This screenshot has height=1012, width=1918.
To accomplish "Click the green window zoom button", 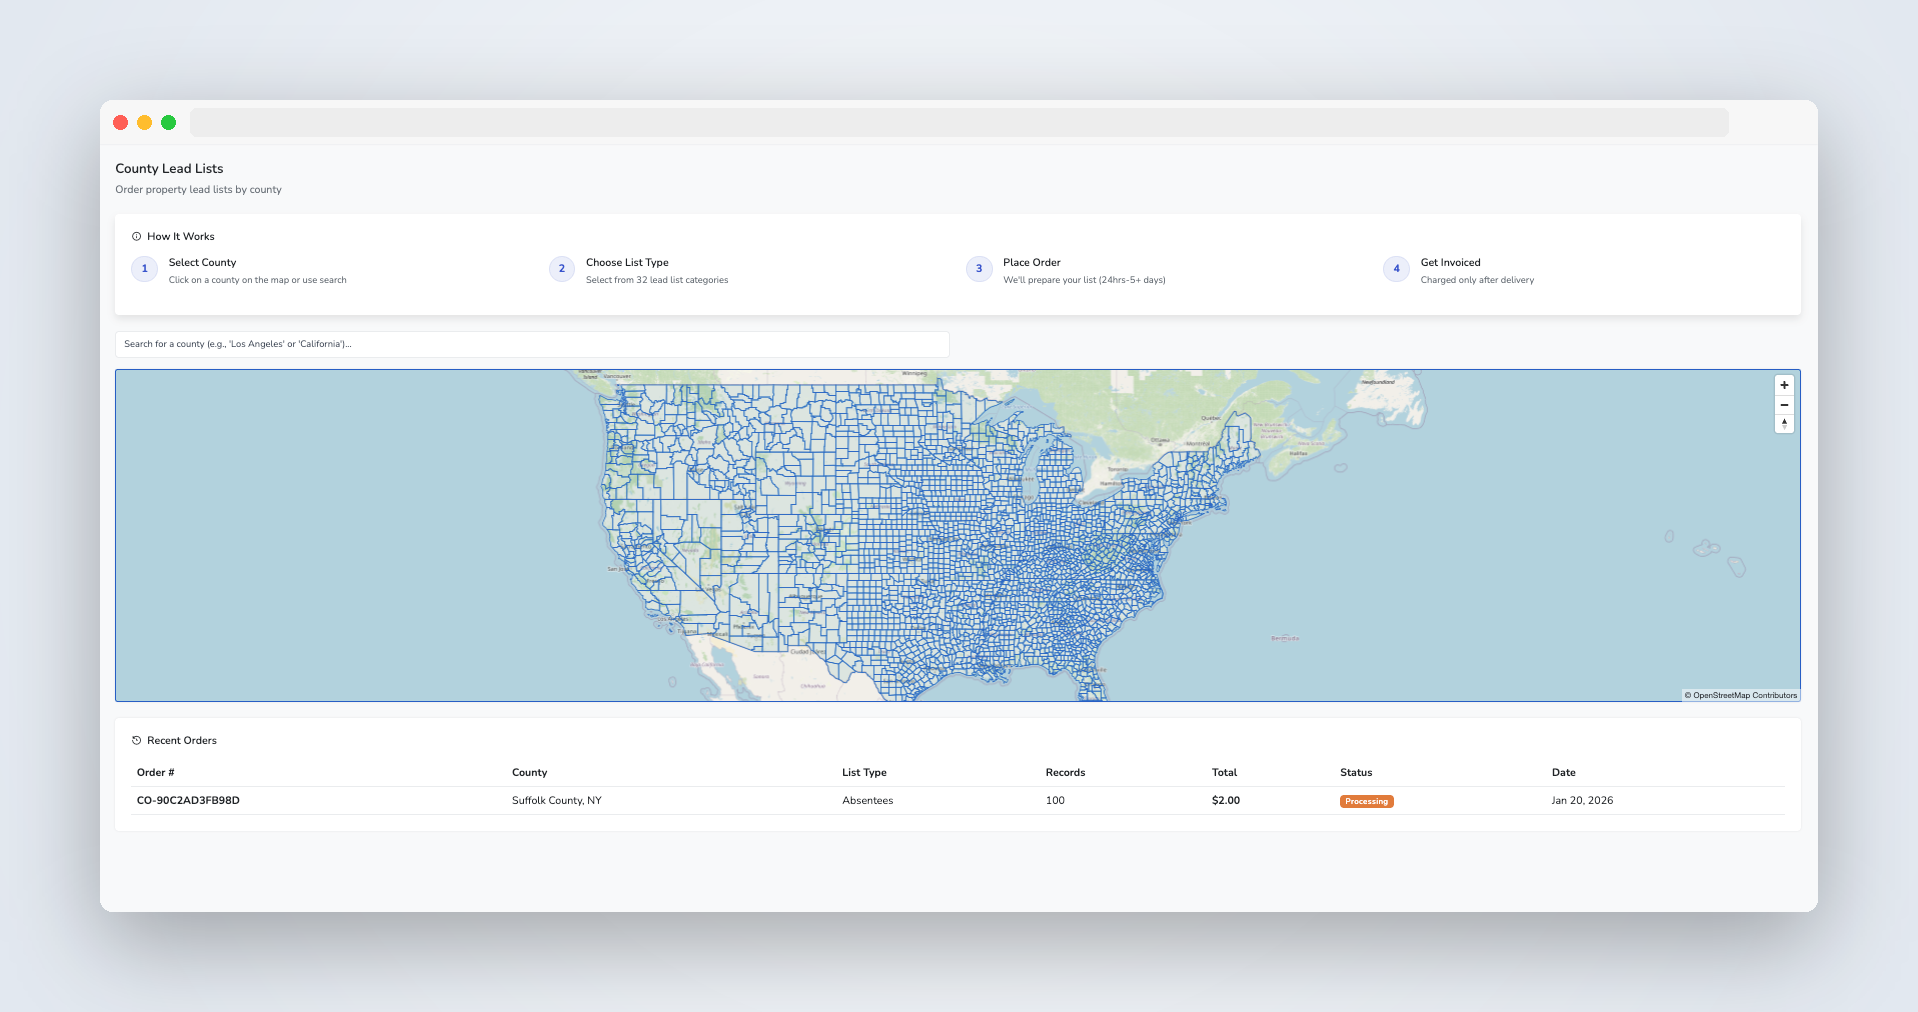I will coord(168,122).
